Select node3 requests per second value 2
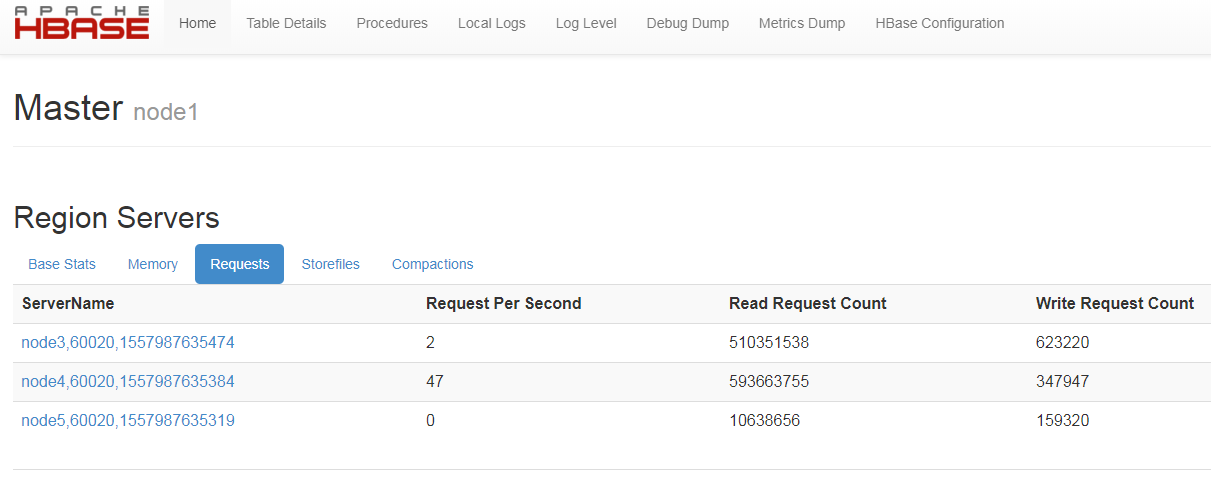Viewport: 1211px width, 482px height. coord(431,343)
